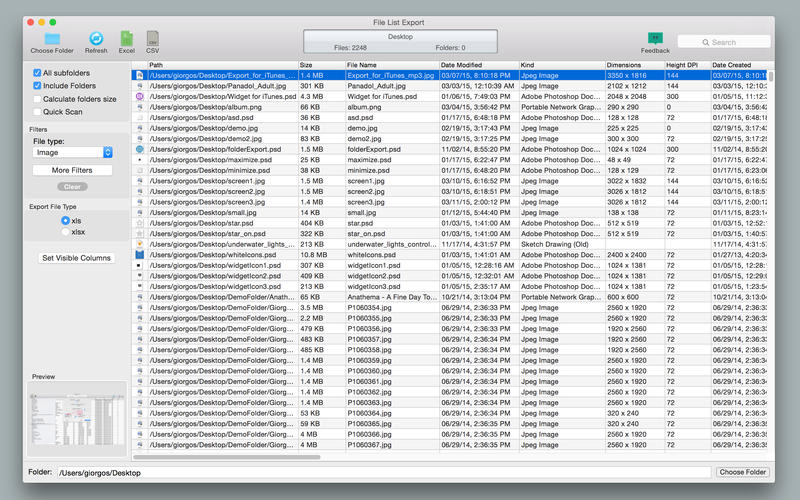Click the Refresh toolbar icon

(x=96, y=38)
